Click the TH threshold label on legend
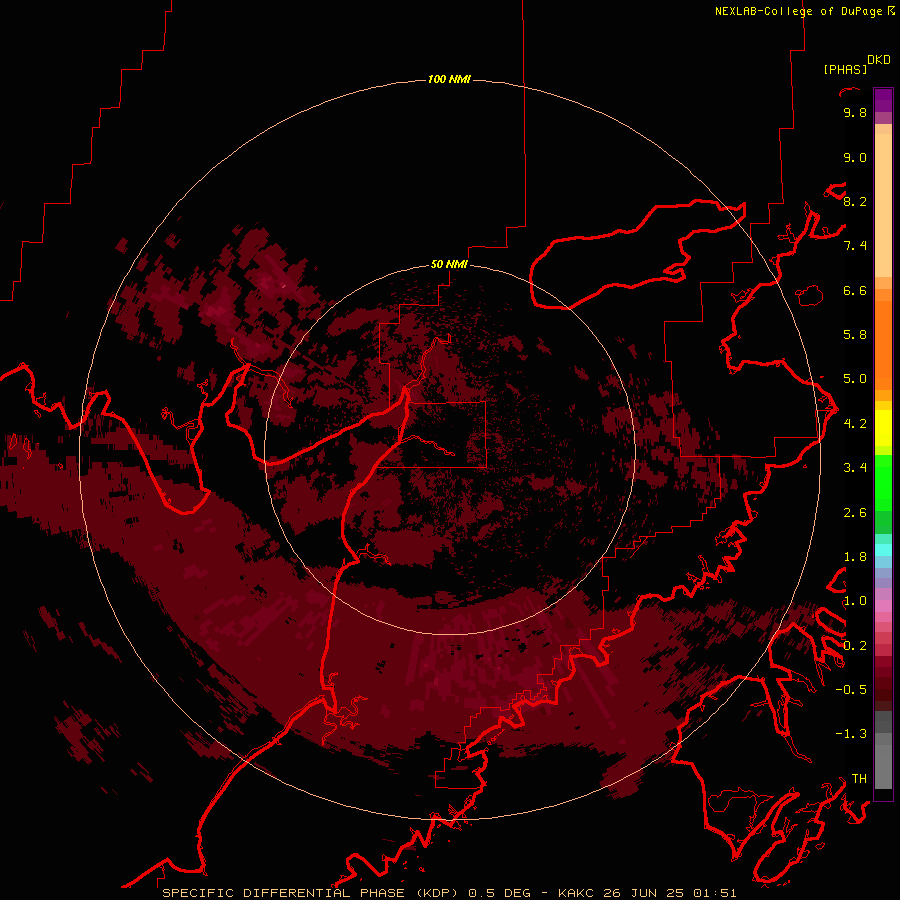This screenshot has height=900, width=900. coord(859,778)
